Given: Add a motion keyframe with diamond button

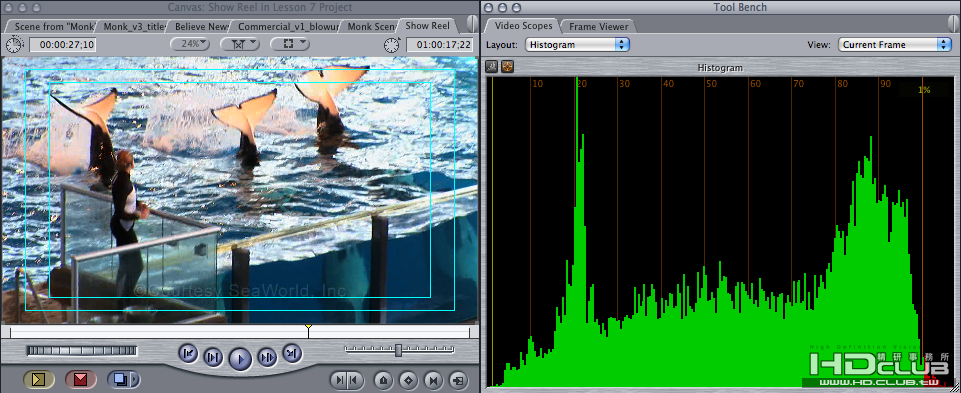Looking at the screenshot, I should coord(409,380).
